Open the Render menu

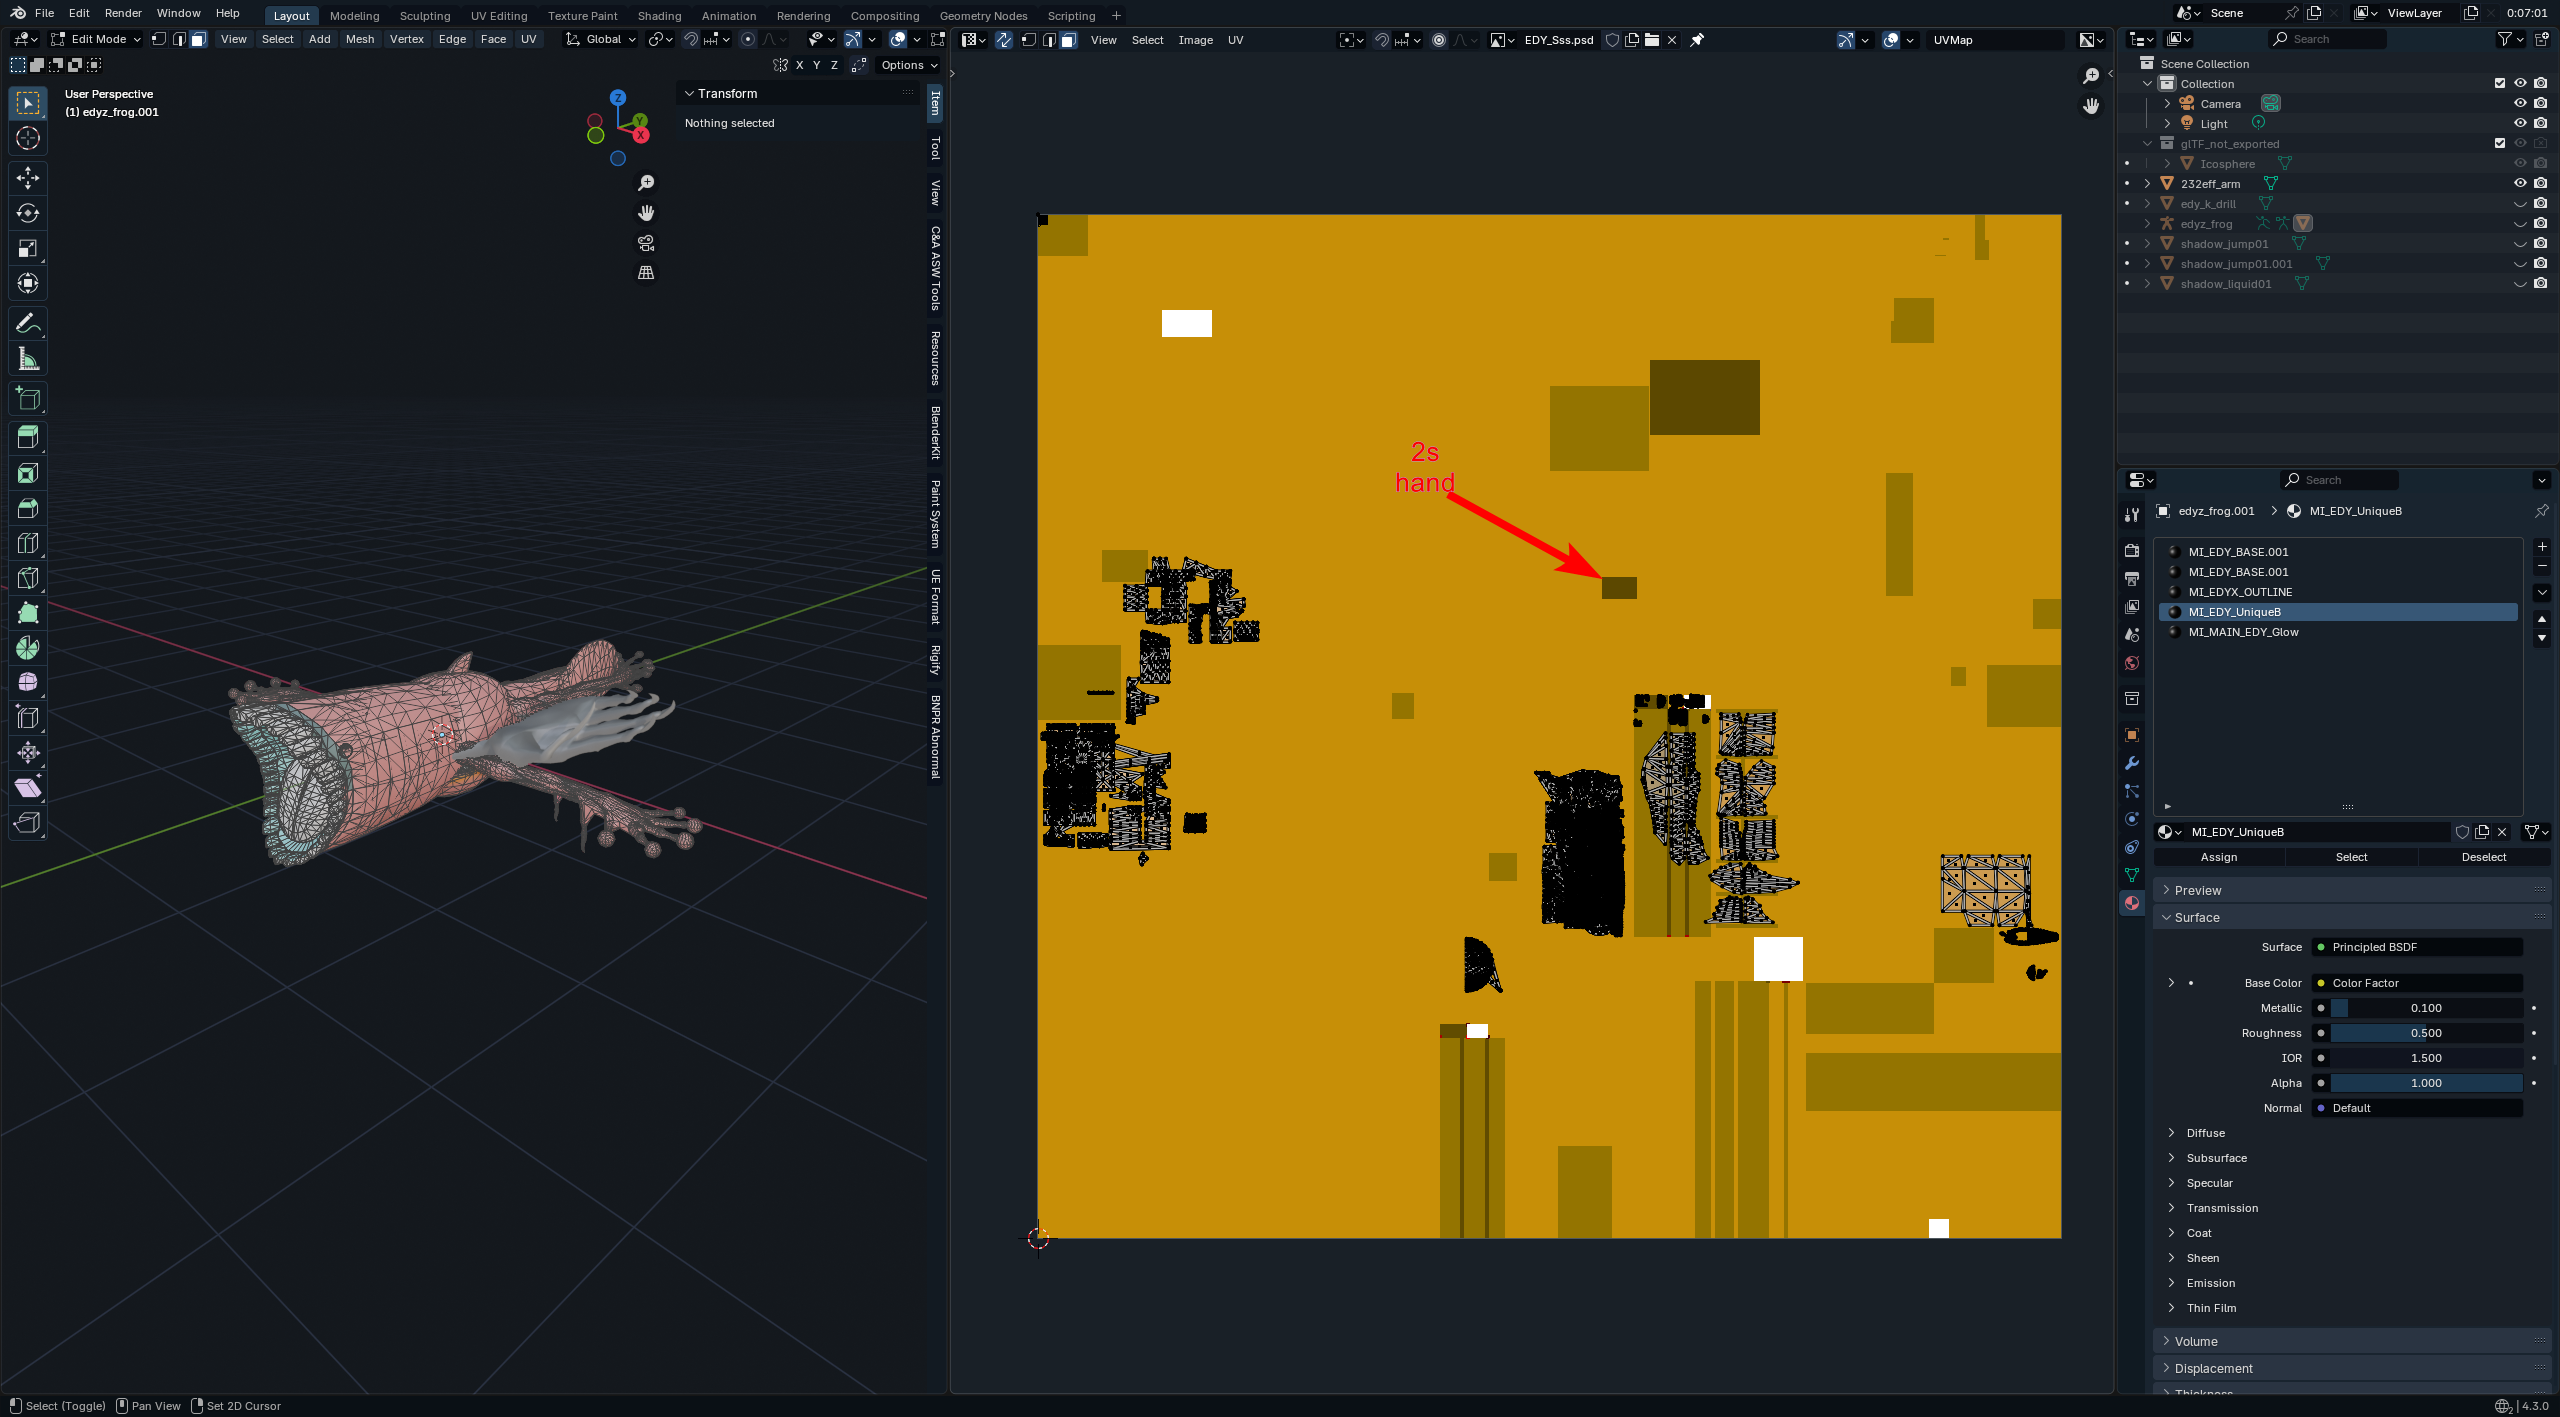click(123, 13)
